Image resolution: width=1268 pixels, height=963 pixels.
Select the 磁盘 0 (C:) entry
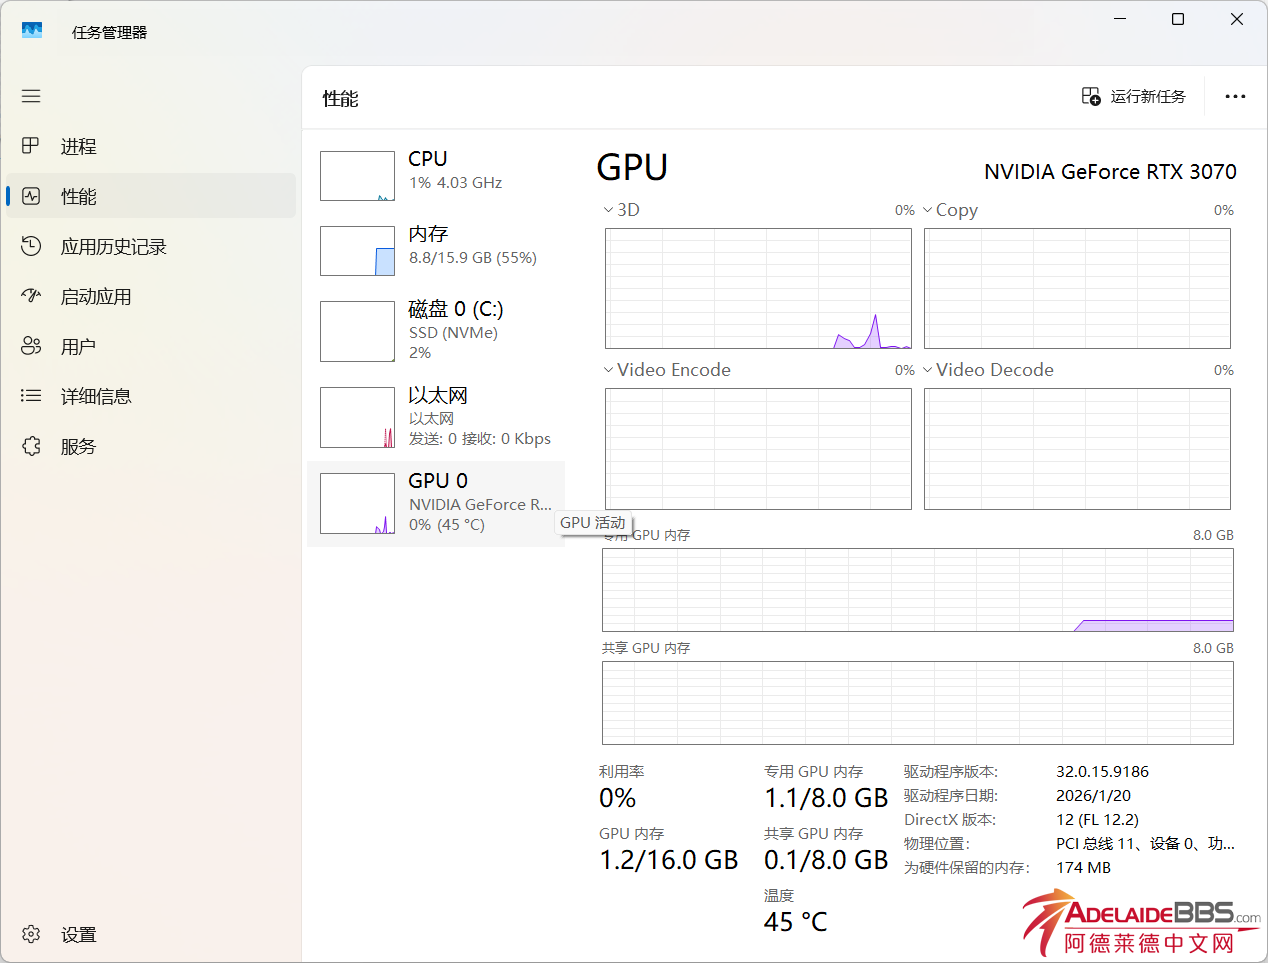click(x=436, y=330)
